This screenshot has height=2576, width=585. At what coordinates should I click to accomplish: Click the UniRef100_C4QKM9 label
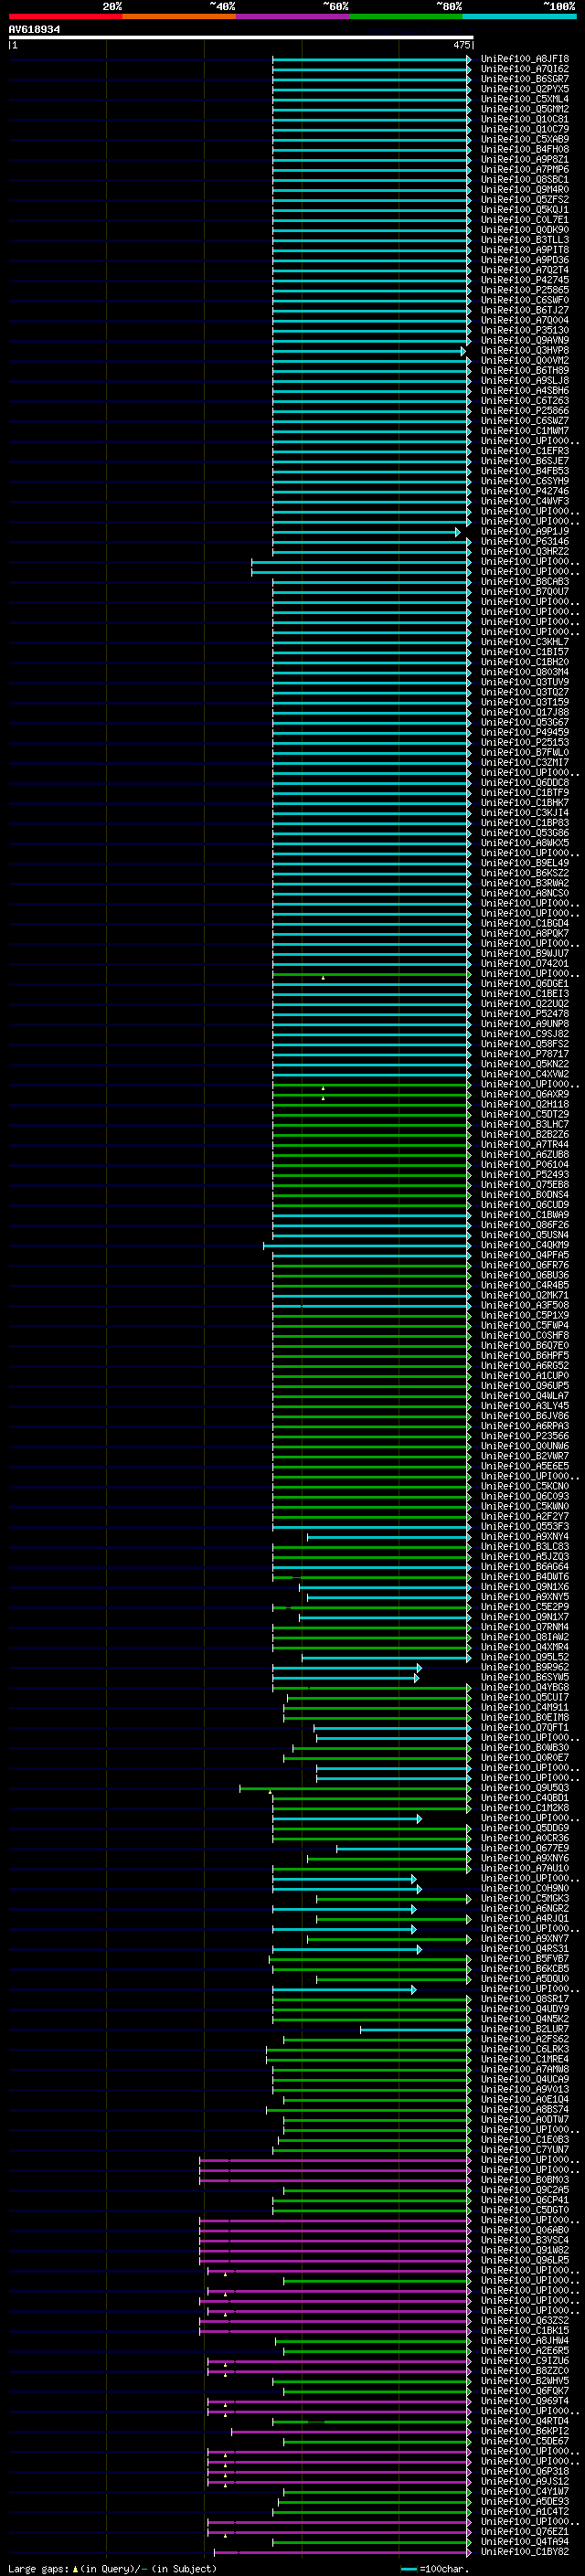tap(525, 1245)
